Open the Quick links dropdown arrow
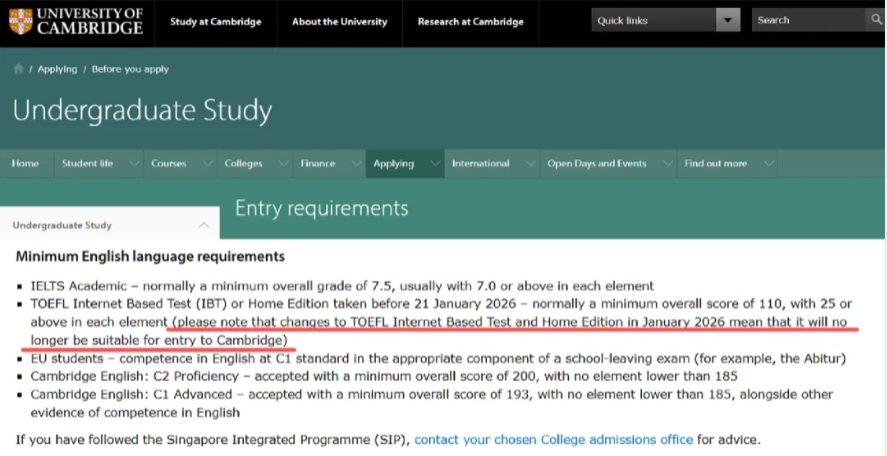Viewport: 887px width, 456px height. (728, 21)
